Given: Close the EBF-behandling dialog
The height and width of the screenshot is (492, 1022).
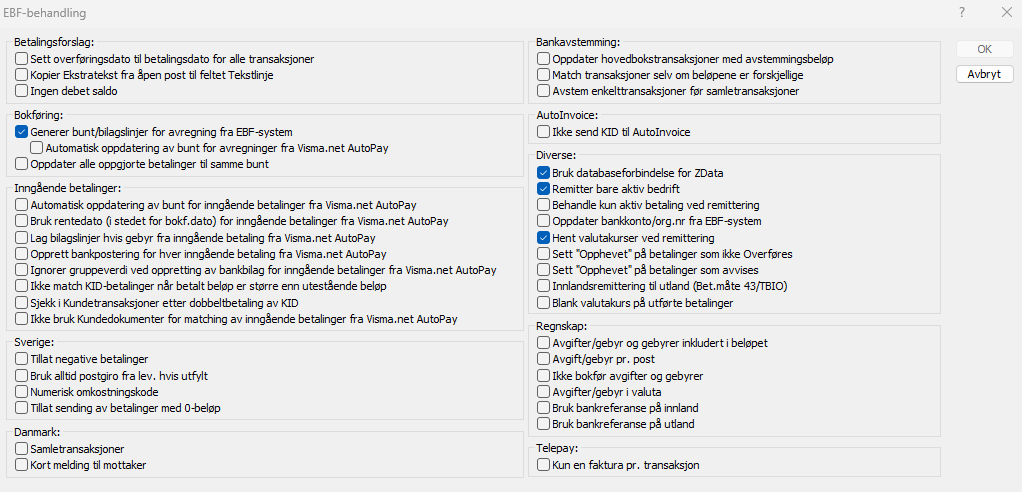Looking at the screenshot, I should click(1006, 13).
